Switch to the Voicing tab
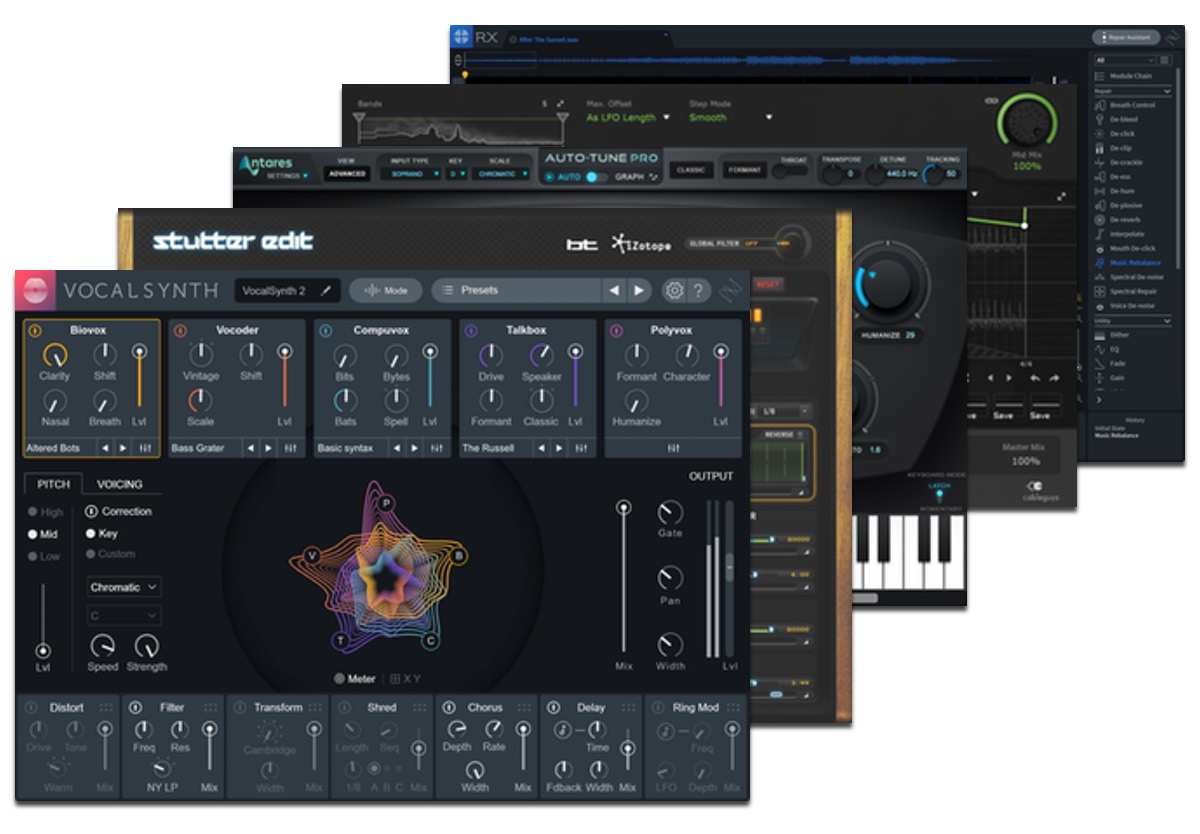Screen dimensions: 1200x834 coord(119,484)
